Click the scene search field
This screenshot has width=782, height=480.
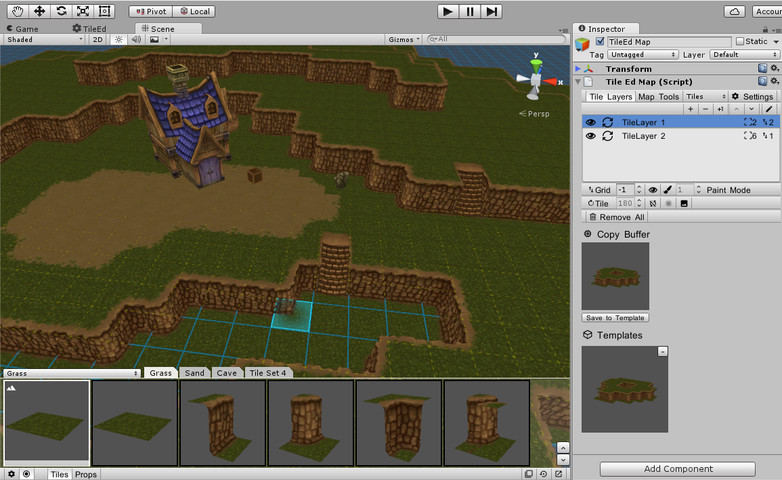(x=497, y=39)
